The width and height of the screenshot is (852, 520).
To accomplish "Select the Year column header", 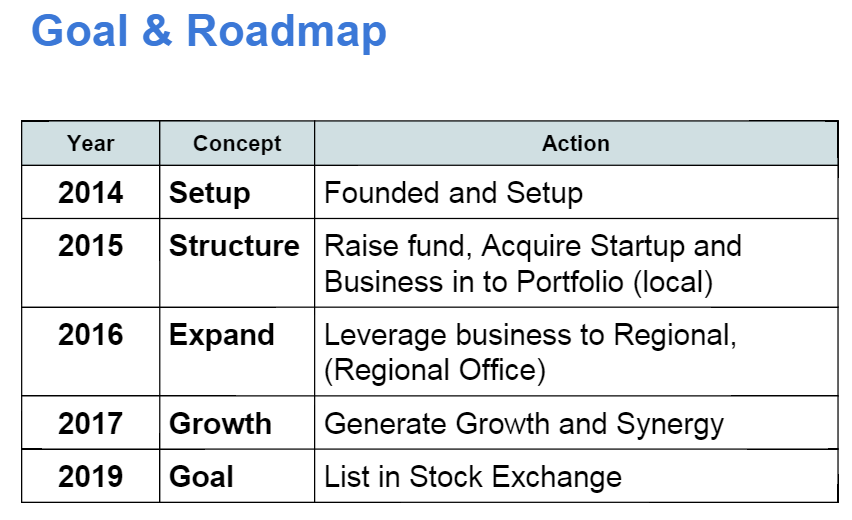I will click(91, 143).
